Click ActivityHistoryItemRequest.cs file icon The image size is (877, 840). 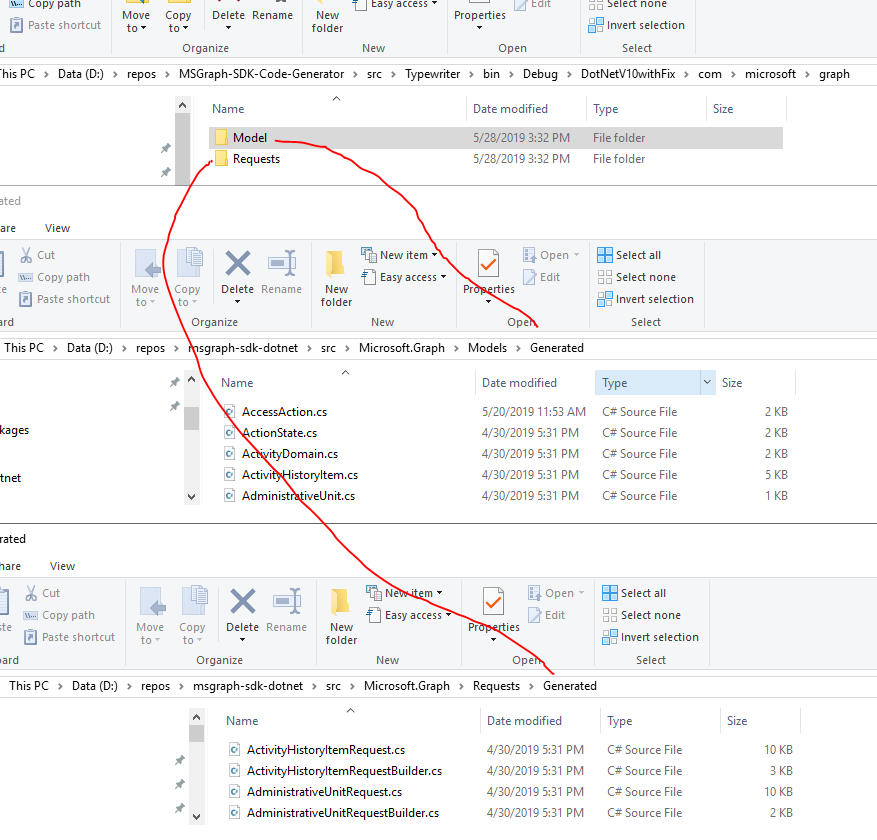pyautogui.click(x=234, y=749)
